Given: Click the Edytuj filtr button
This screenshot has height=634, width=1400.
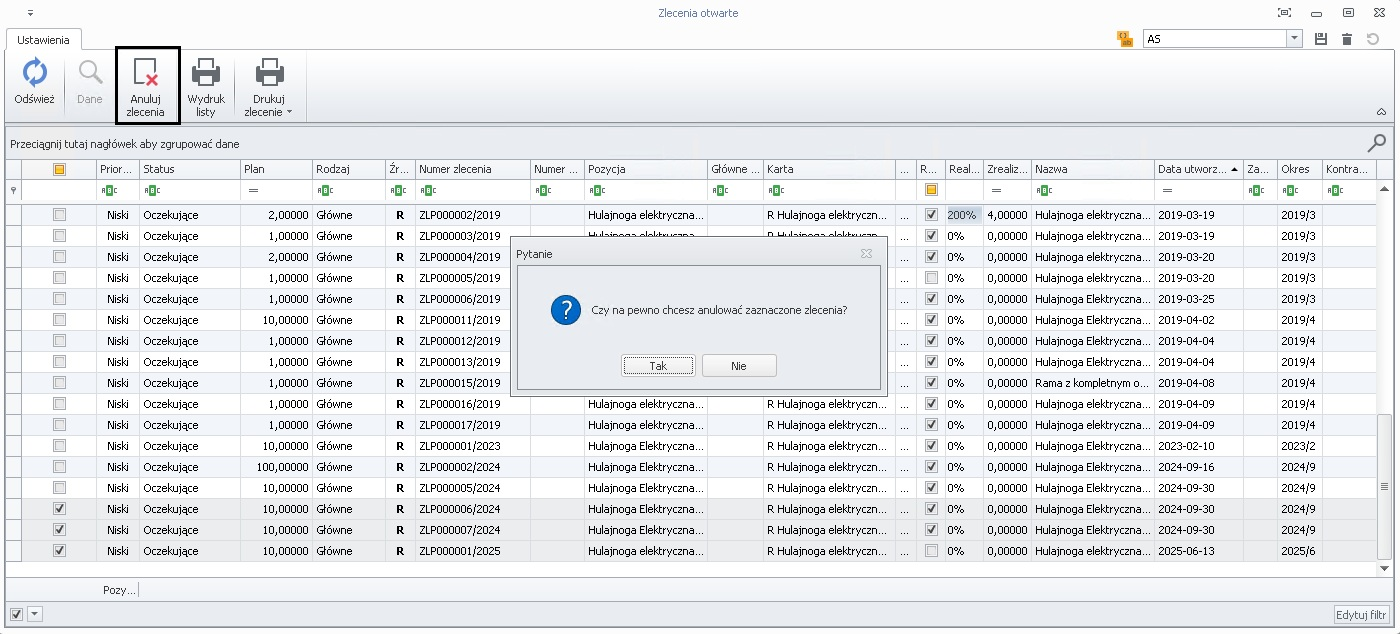Looking at the screenshot, I should point(1362,614).
